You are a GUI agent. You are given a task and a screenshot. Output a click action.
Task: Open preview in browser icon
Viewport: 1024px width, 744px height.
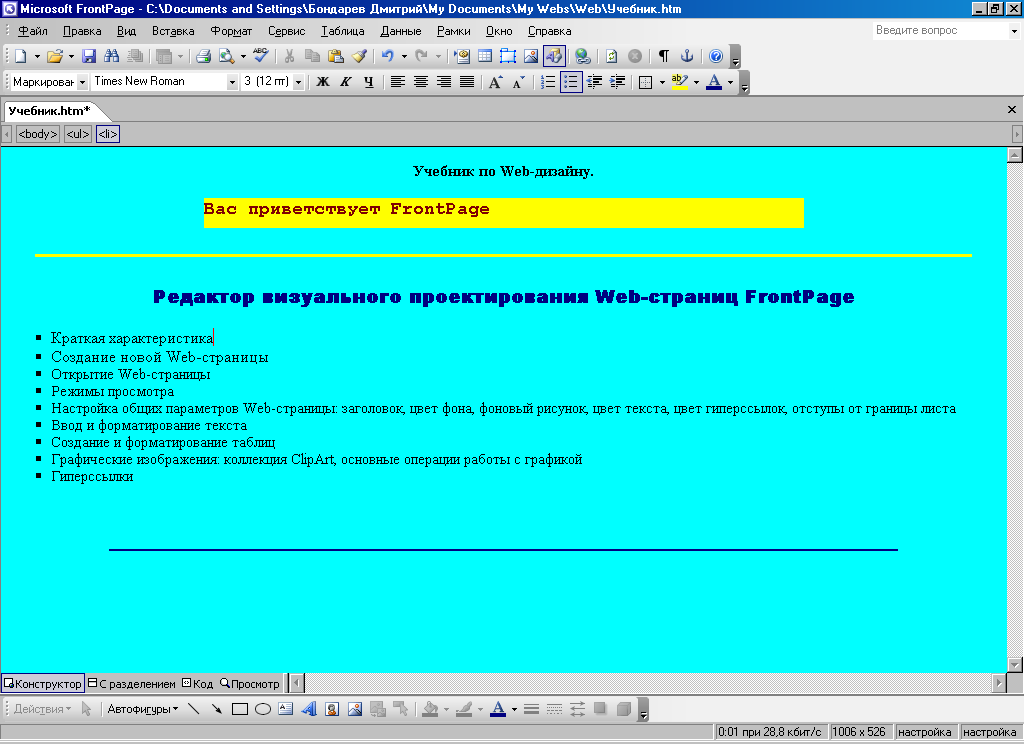[x=227, y=56]
